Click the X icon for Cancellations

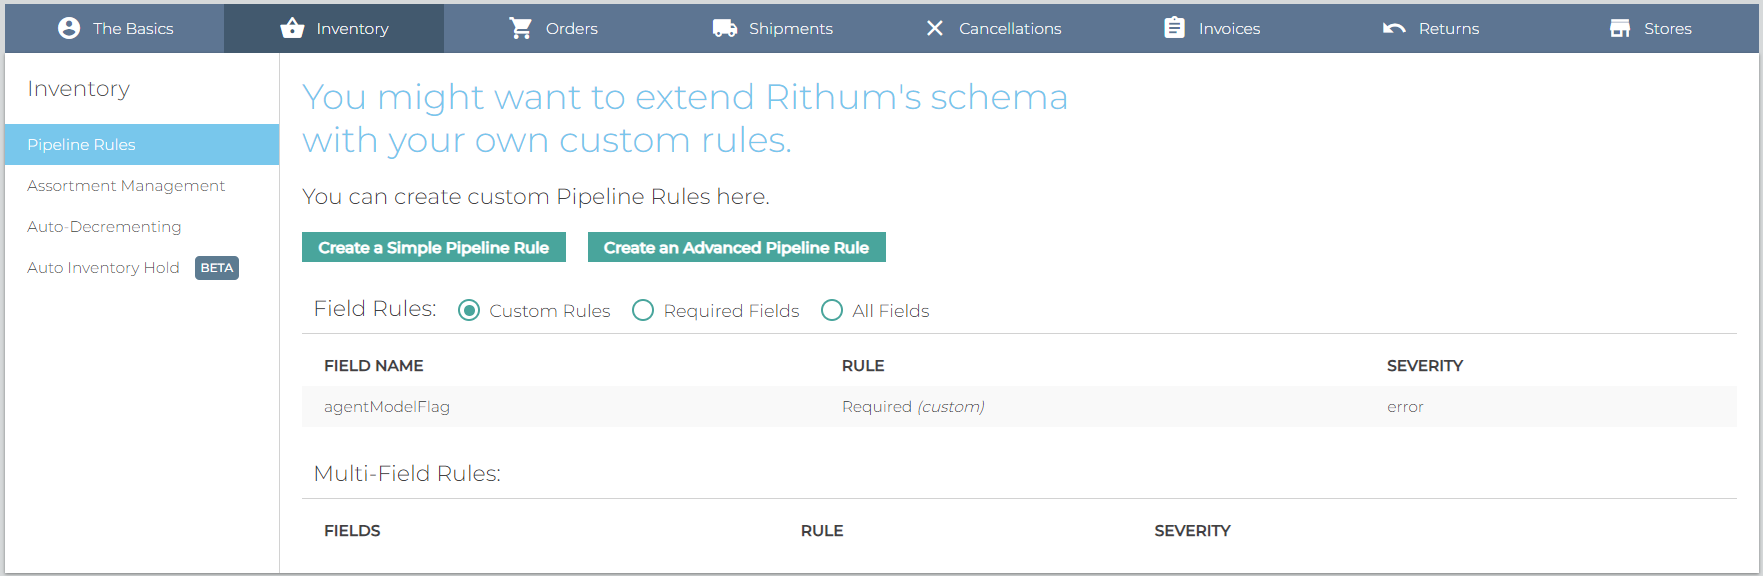[x=935, y=28]
